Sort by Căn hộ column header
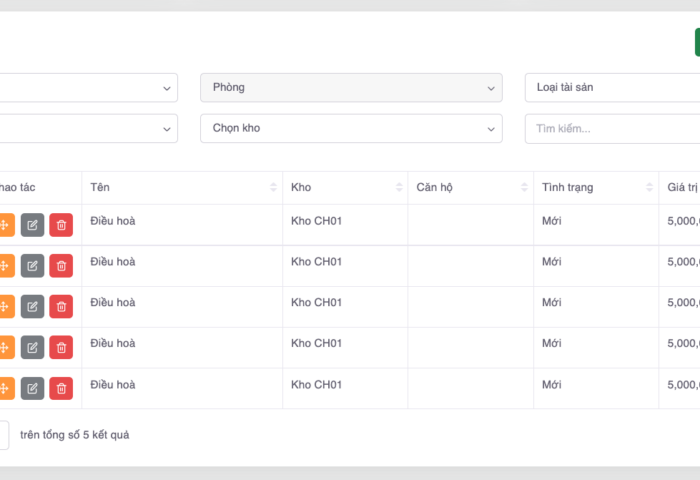700x480 pixels. pos(470,188)
